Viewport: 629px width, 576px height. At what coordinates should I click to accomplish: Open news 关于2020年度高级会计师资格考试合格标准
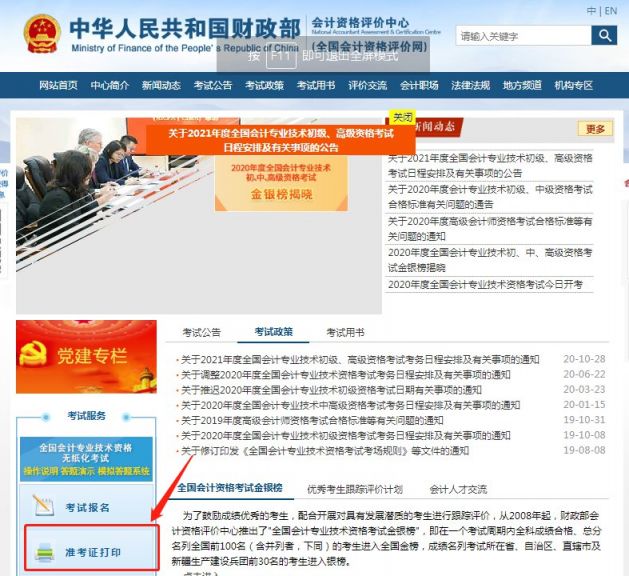tap(490, 229)
